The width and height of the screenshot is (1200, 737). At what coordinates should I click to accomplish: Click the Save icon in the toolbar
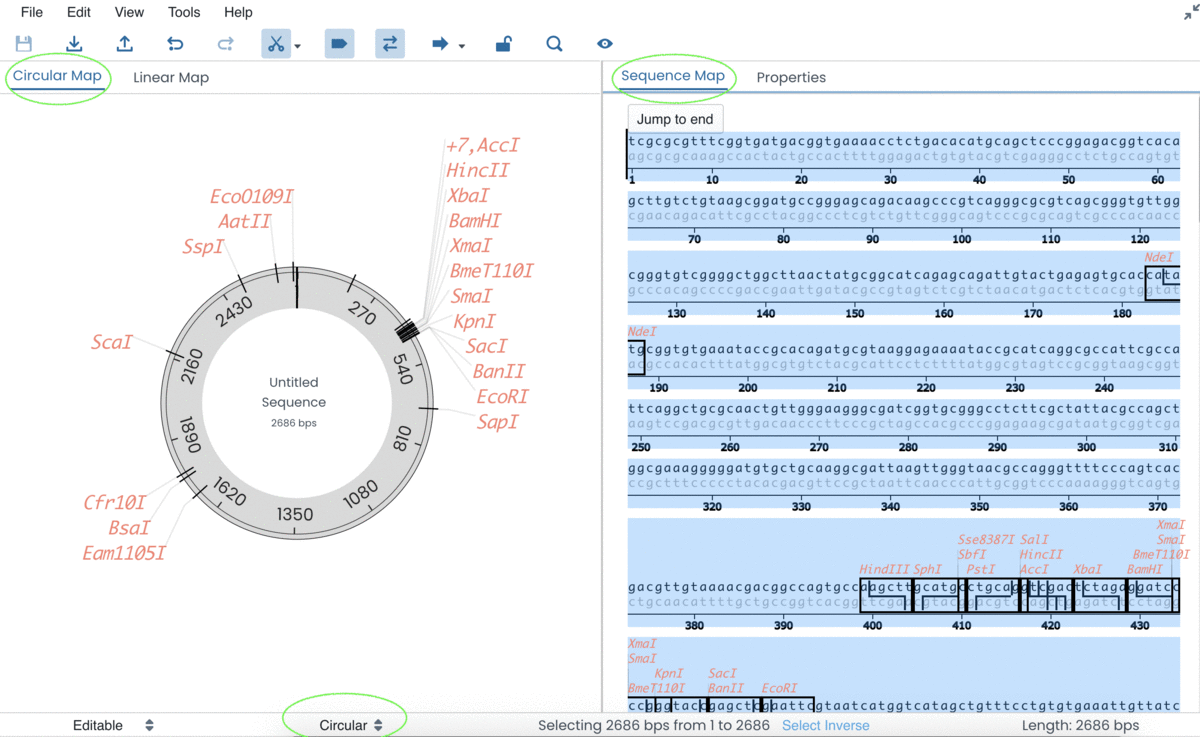tap(23, 43)
